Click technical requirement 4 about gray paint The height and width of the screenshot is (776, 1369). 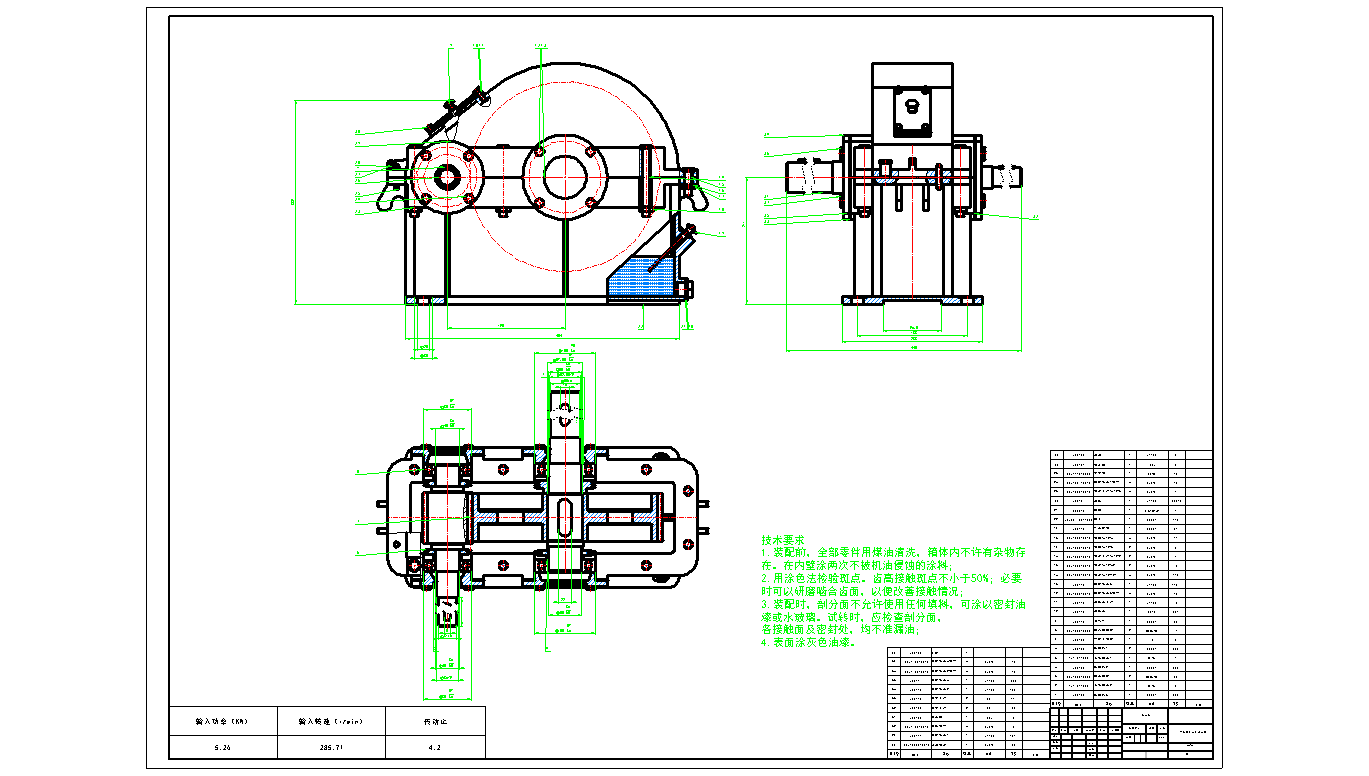(x=810, y=643)
